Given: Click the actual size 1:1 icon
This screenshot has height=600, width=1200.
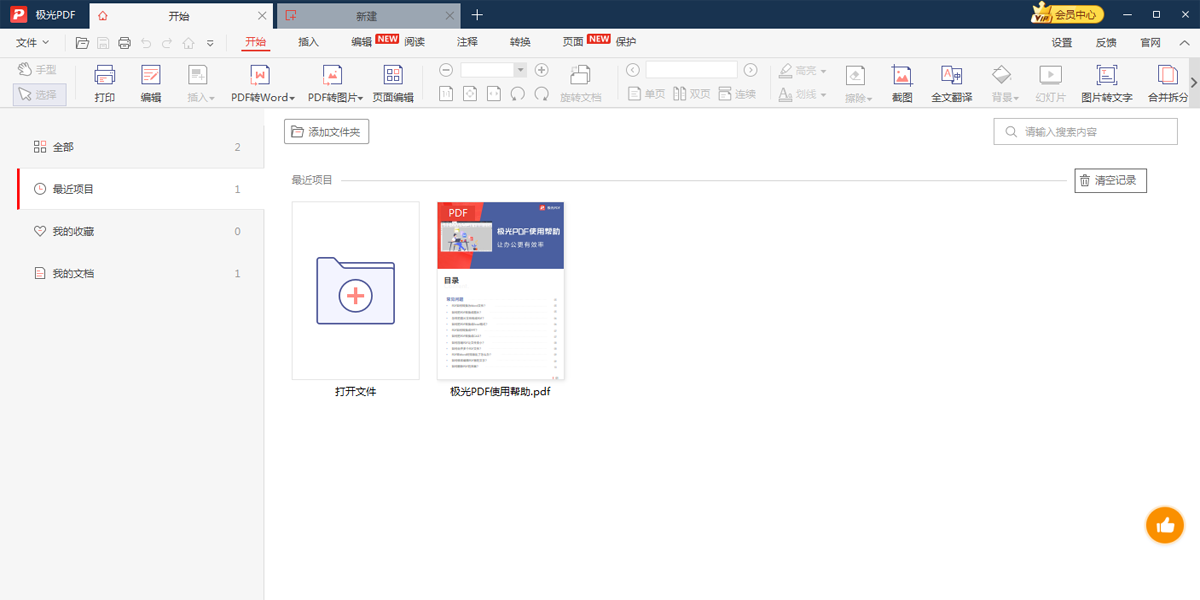Looking at the screenshot, I should [x=446, y=94].
